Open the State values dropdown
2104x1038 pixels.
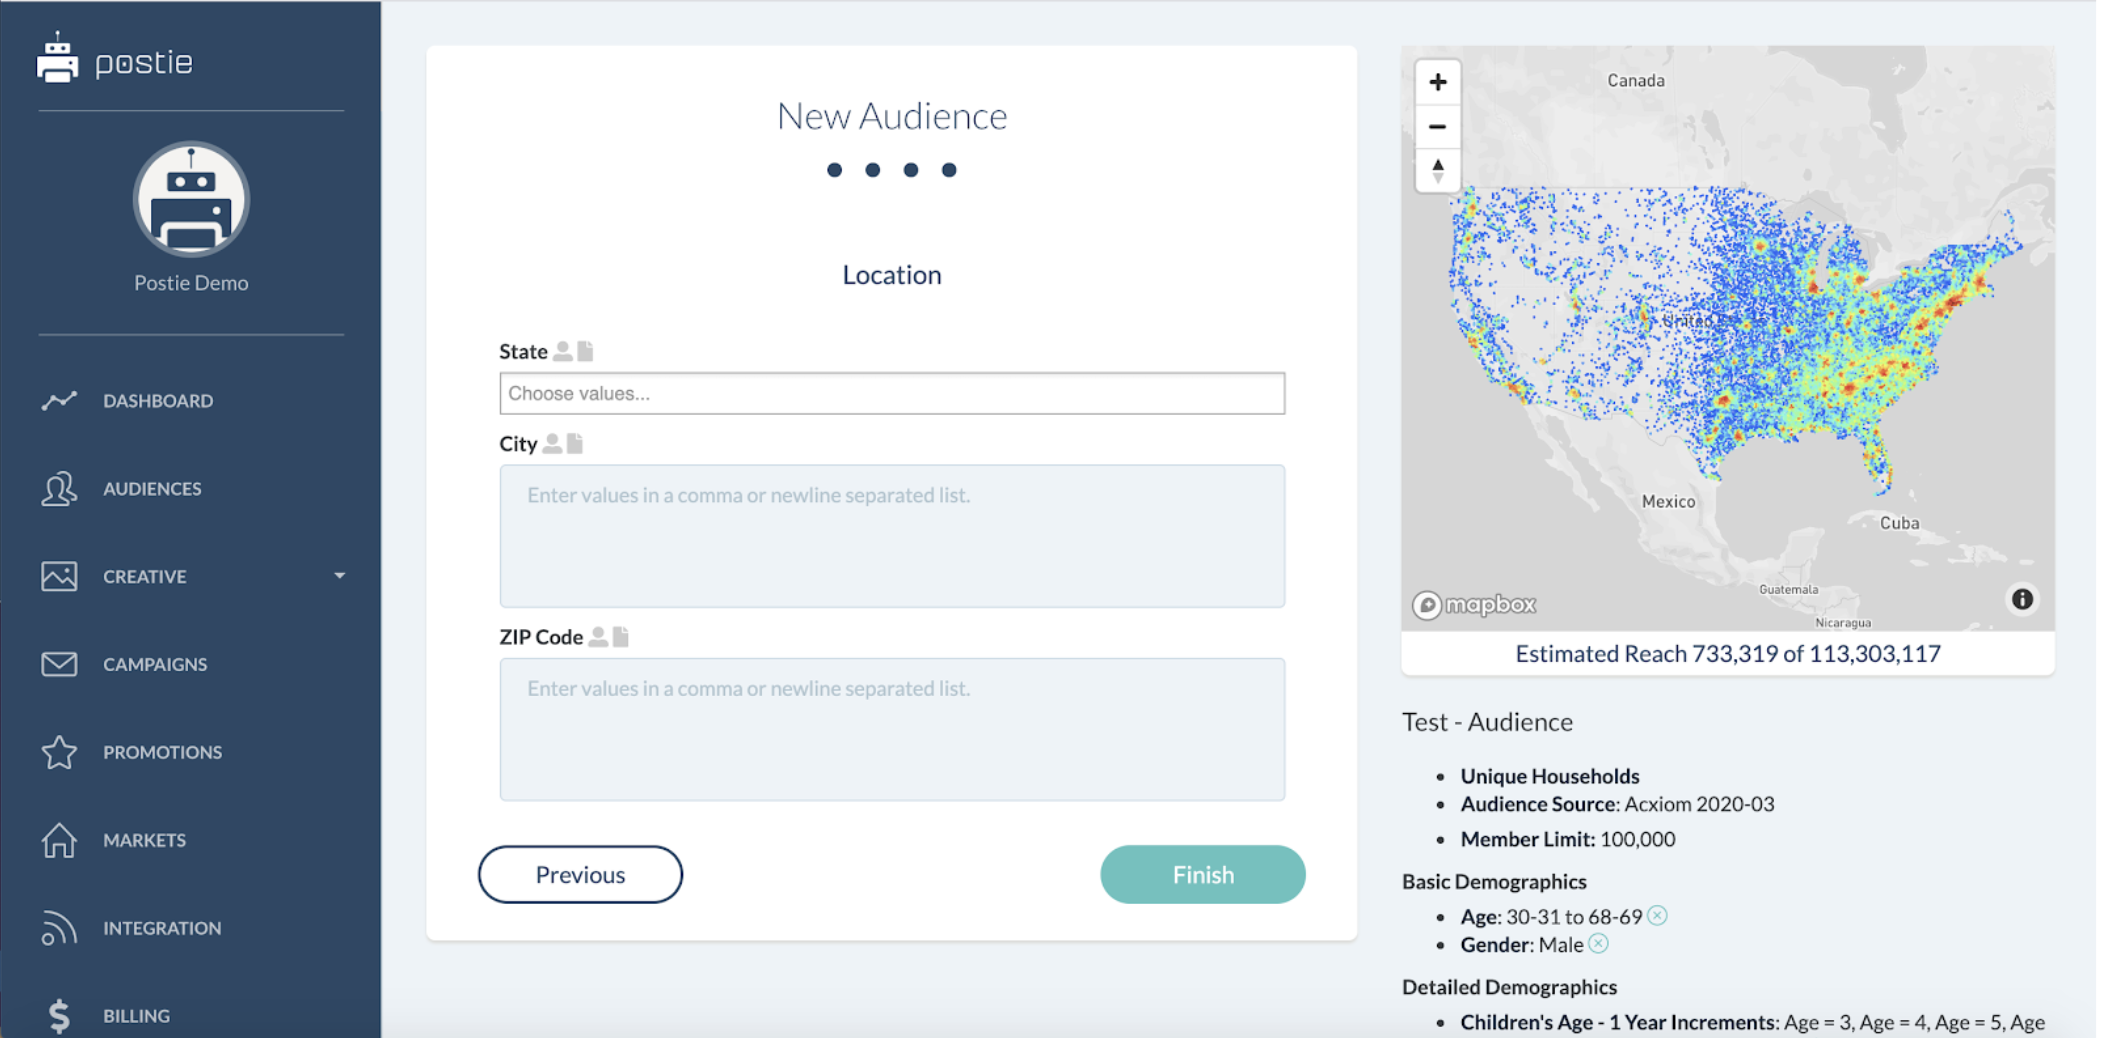tap(891, 393)
